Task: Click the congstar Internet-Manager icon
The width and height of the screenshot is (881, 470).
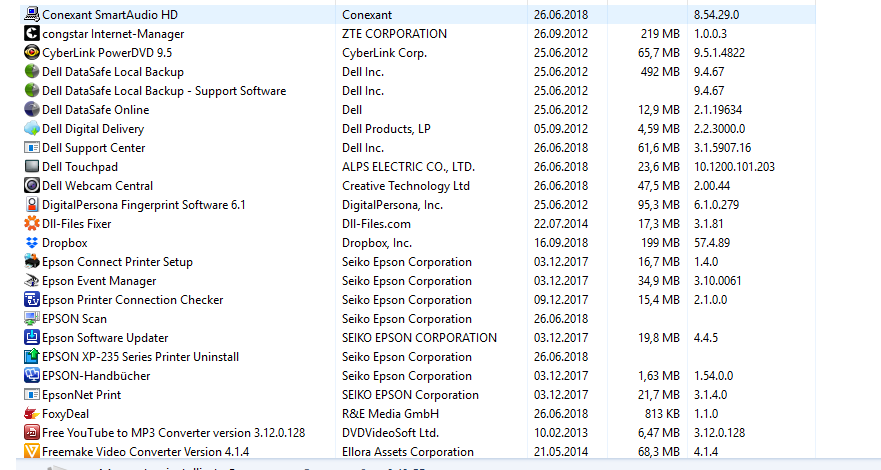Action: (x=32, y=34)
